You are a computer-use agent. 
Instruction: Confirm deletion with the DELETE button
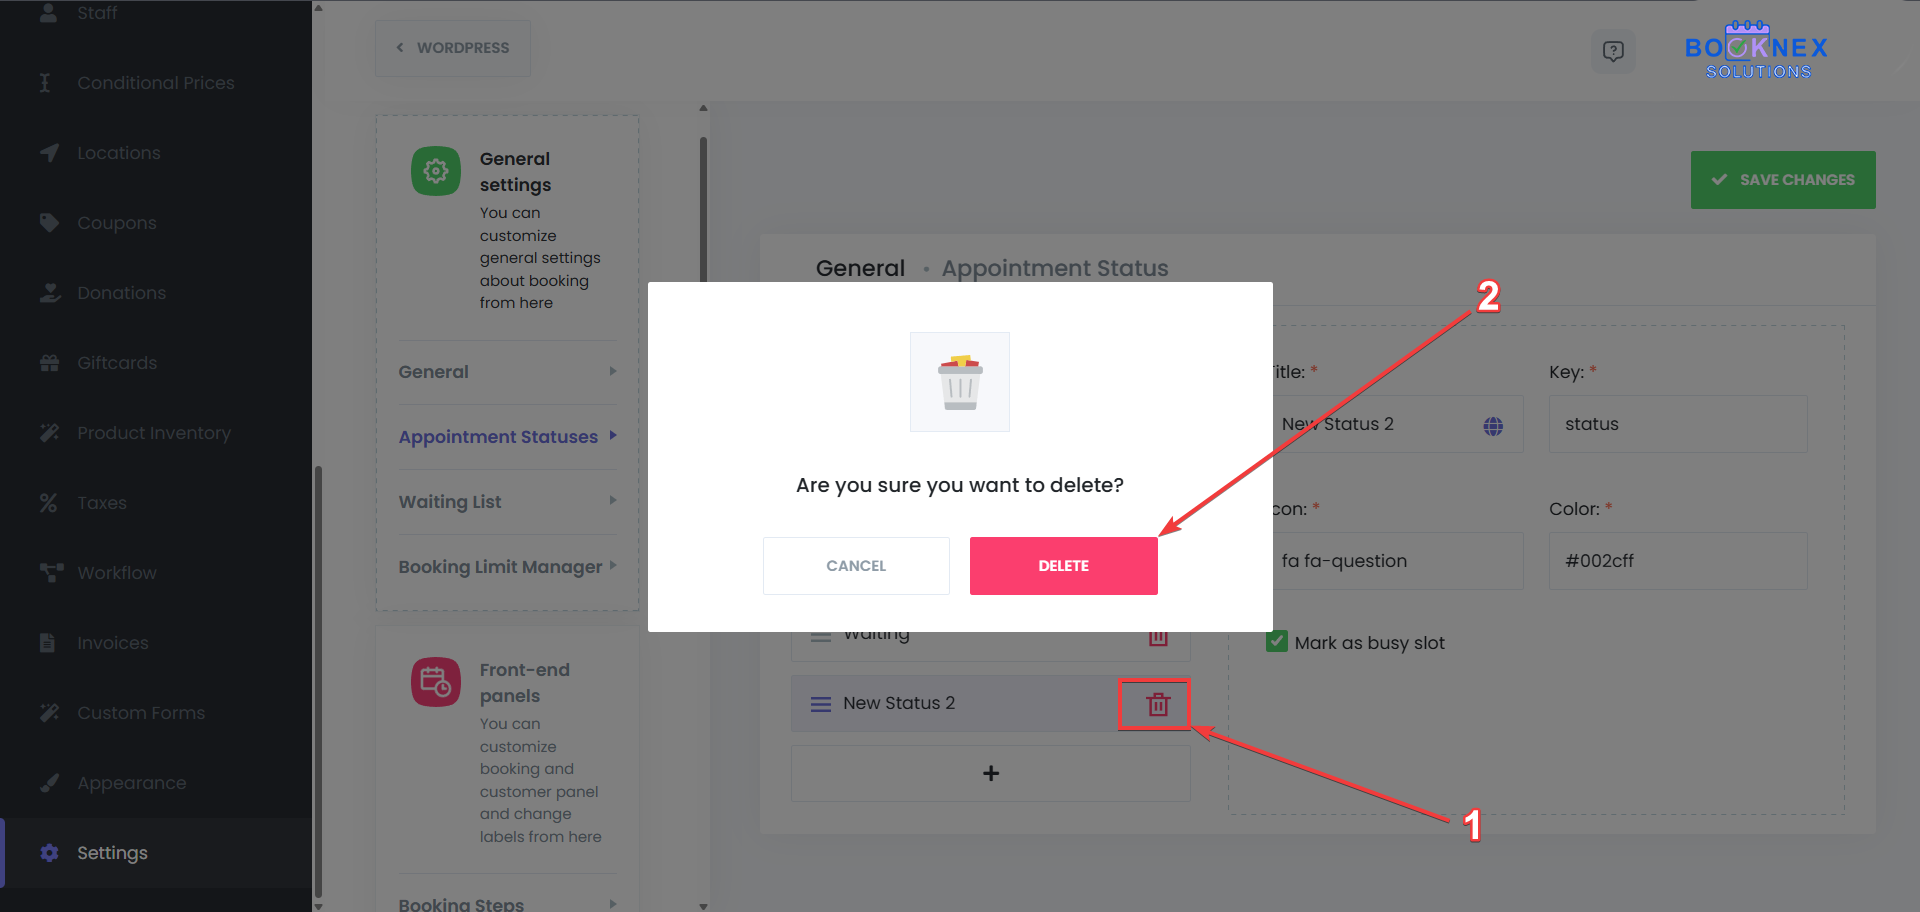pos(1063,566)
